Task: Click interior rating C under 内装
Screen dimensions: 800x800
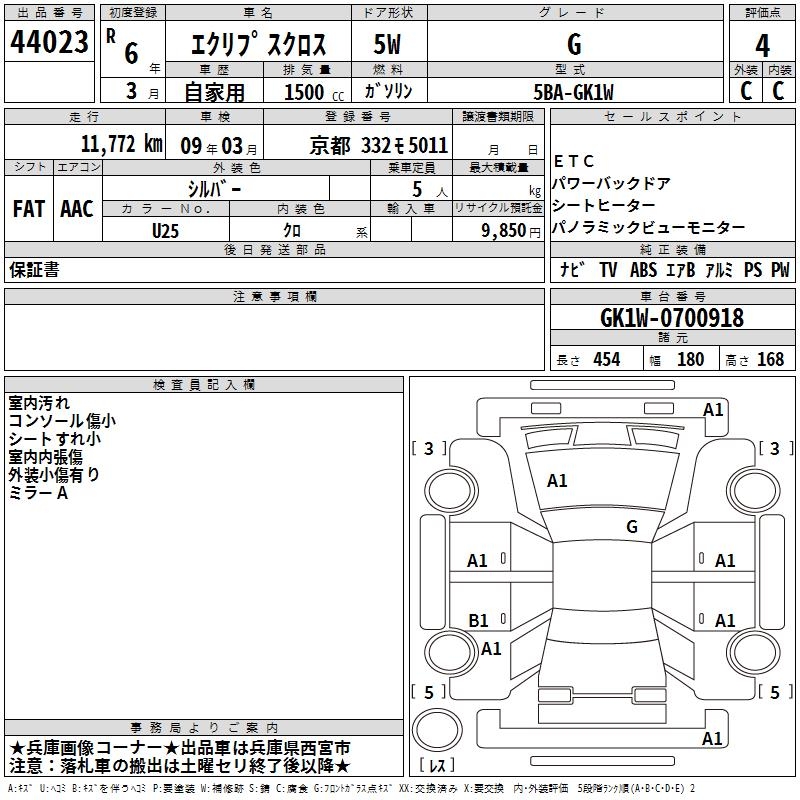Action: (778, 91)
